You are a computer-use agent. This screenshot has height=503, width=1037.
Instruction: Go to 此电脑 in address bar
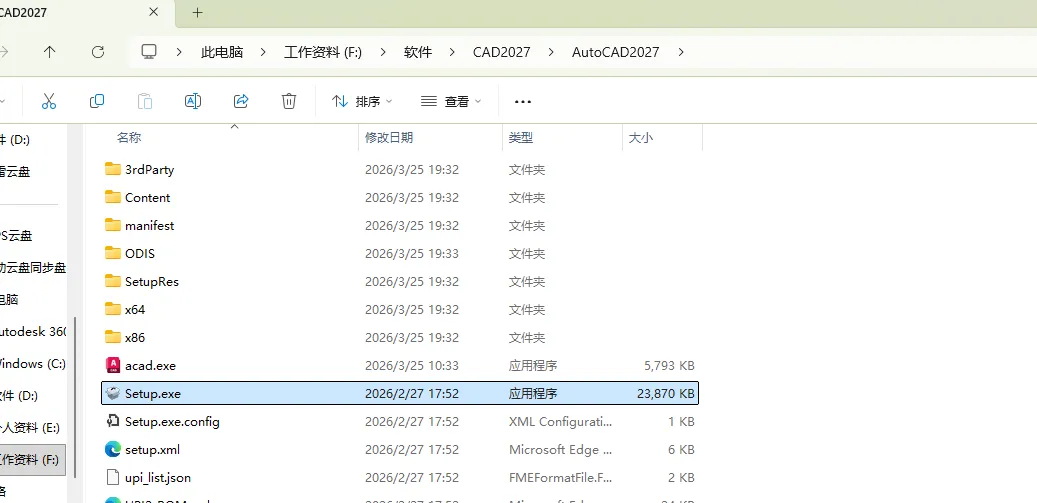click(x=222, y=52)
